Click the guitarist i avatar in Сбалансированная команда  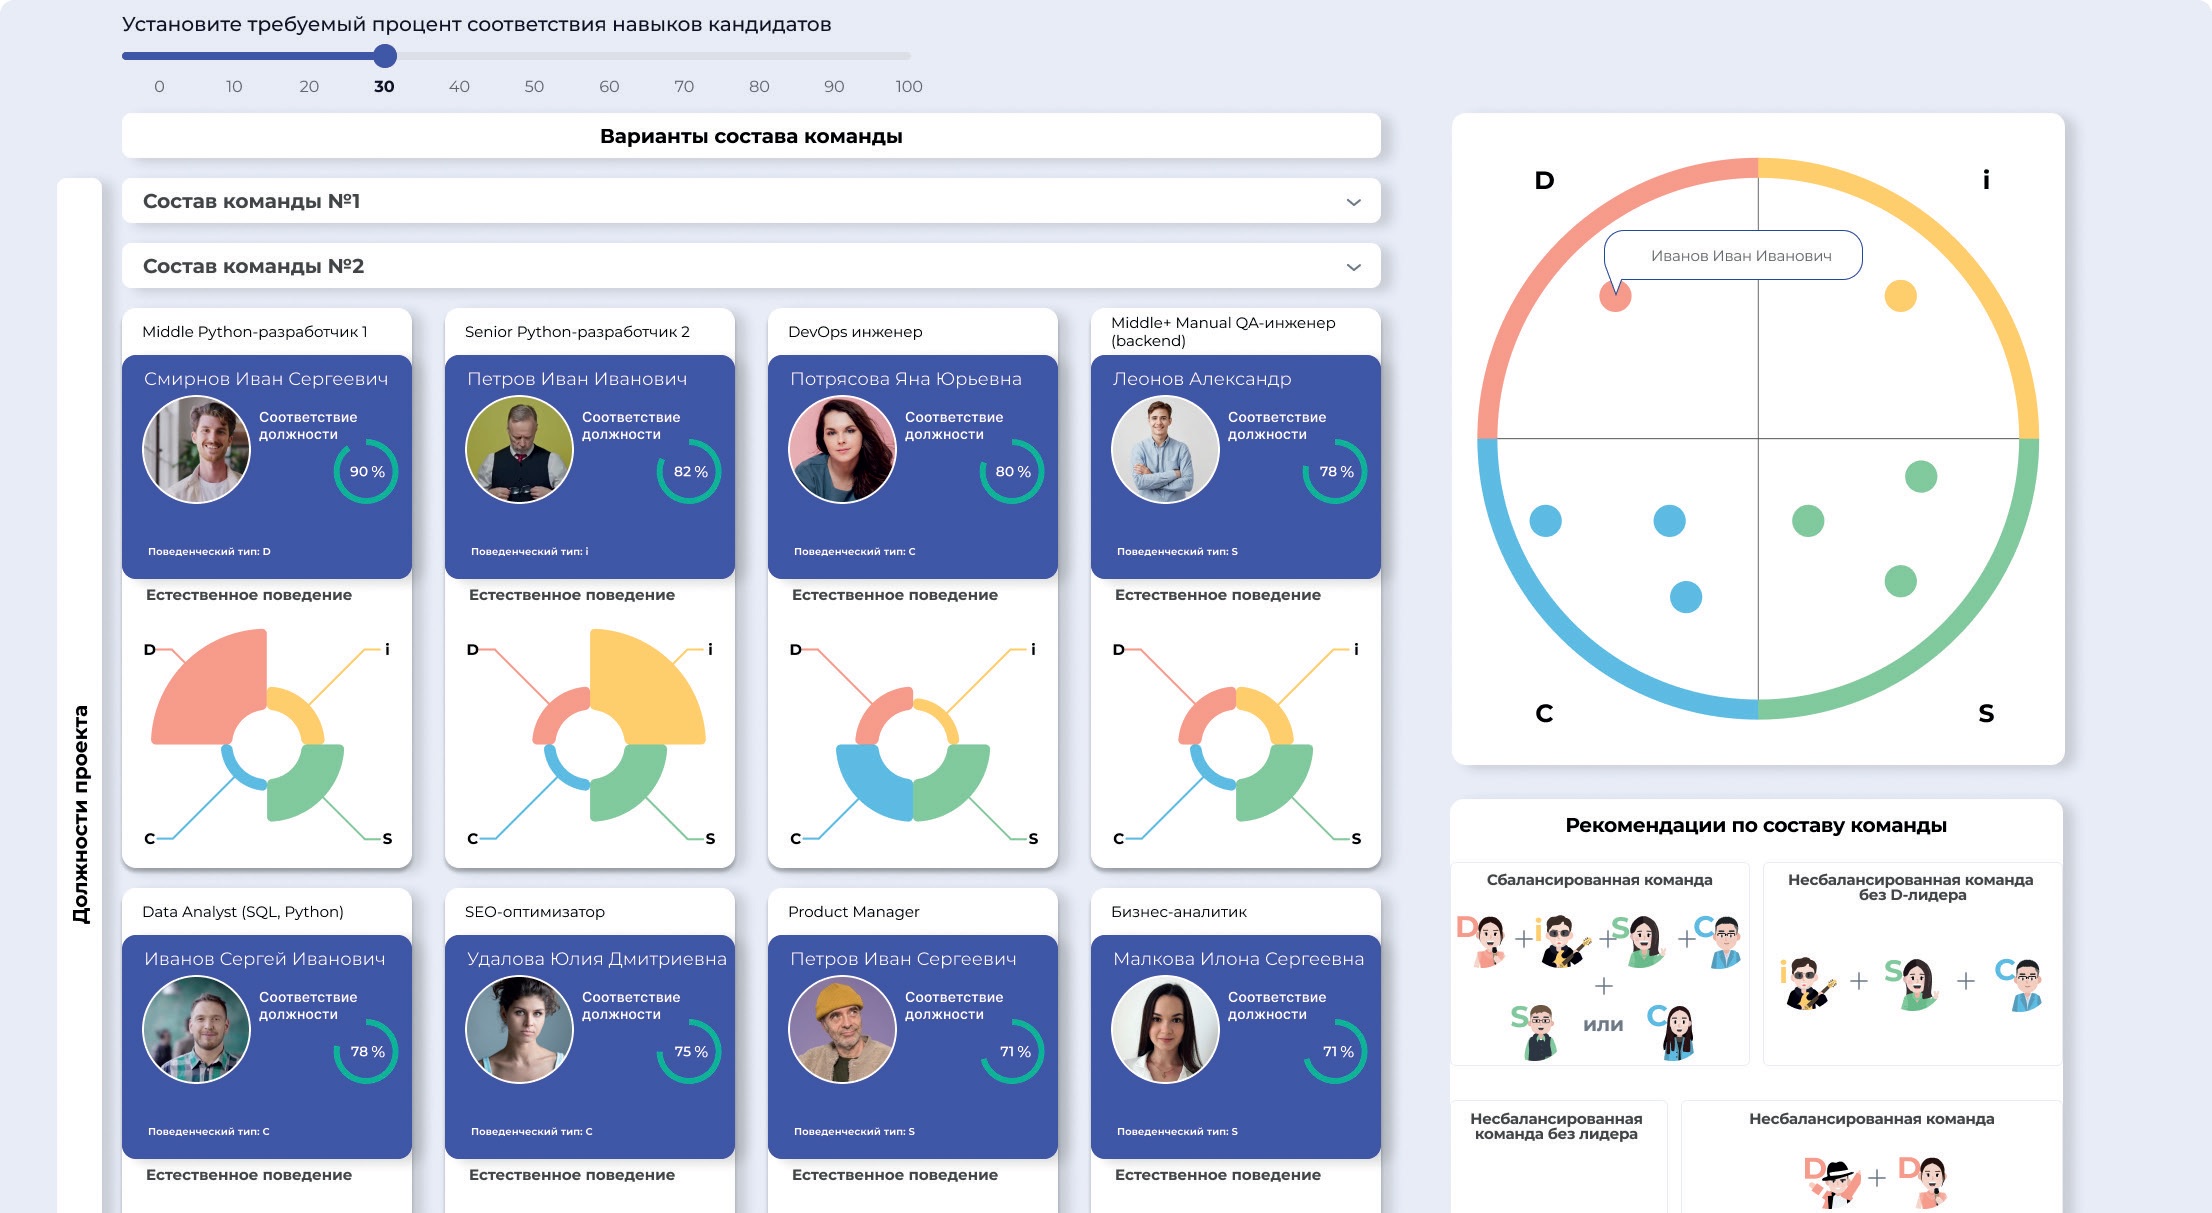click(1562, 940)
